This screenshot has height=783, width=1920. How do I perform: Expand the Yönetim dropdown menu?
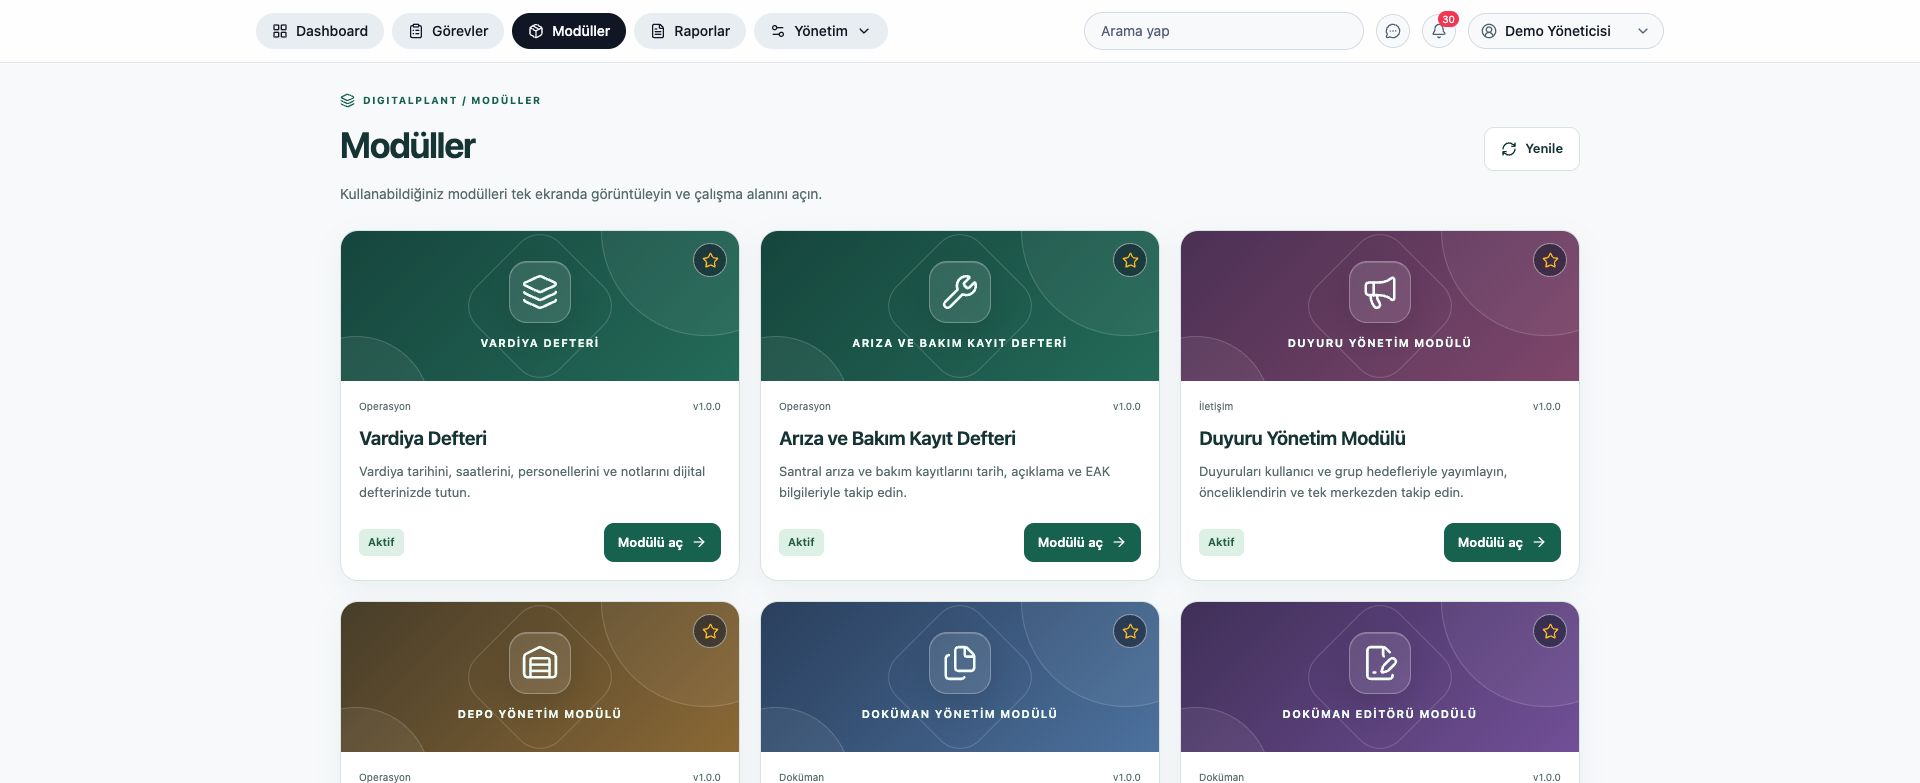point(821,31)
